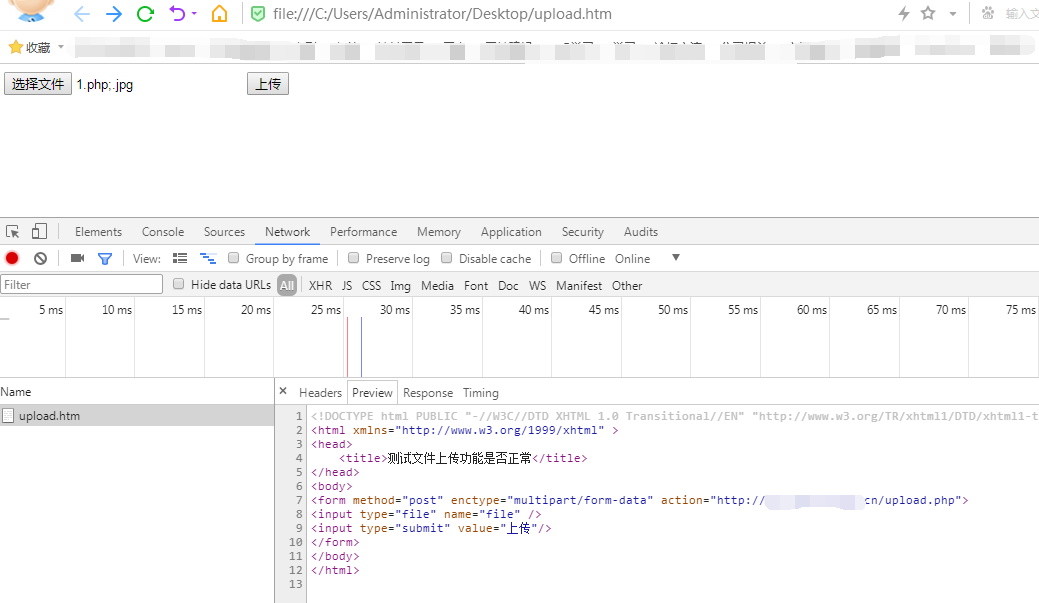Toggle the device toolbar in DevTools
Viewport: 1039px width, 603px height.
click(38, 231)
